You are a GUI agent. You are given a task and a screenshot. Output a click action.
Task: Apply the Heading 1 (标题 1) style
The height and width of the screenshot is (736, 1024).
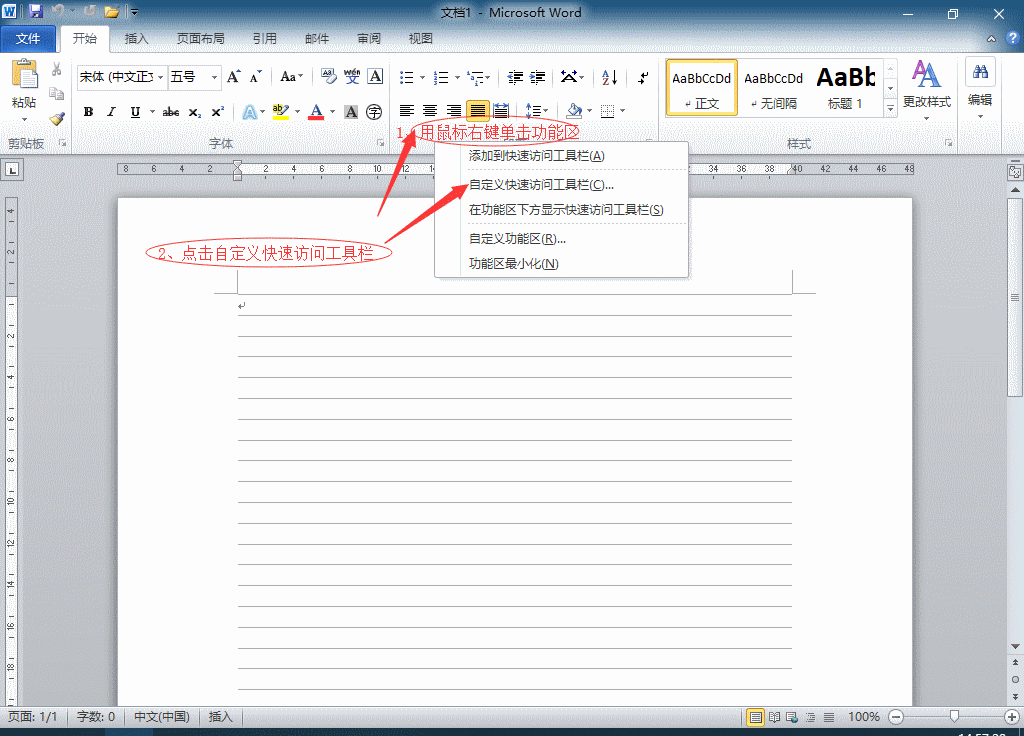(x=845, y=88)
